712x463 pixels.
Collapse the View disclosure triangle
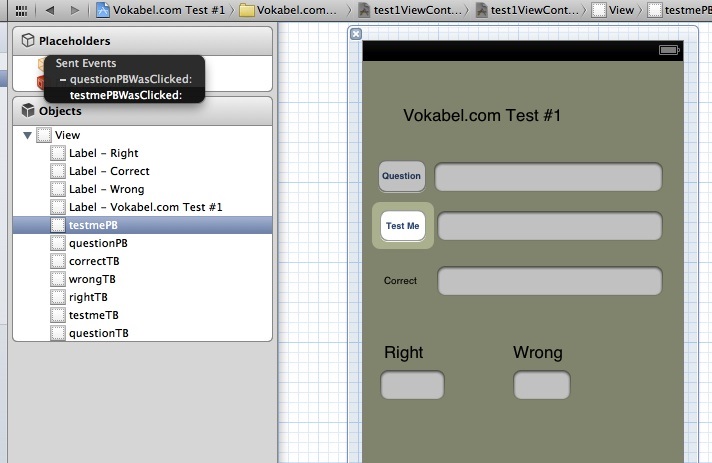pos(27,135)
